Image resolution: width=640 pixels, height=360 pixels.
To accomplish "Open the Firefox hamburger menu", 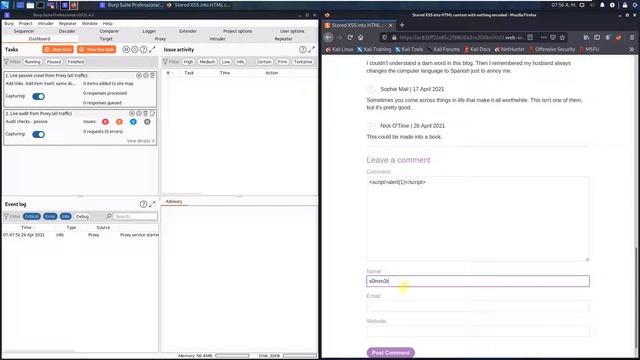I will (x=632, y=37).
